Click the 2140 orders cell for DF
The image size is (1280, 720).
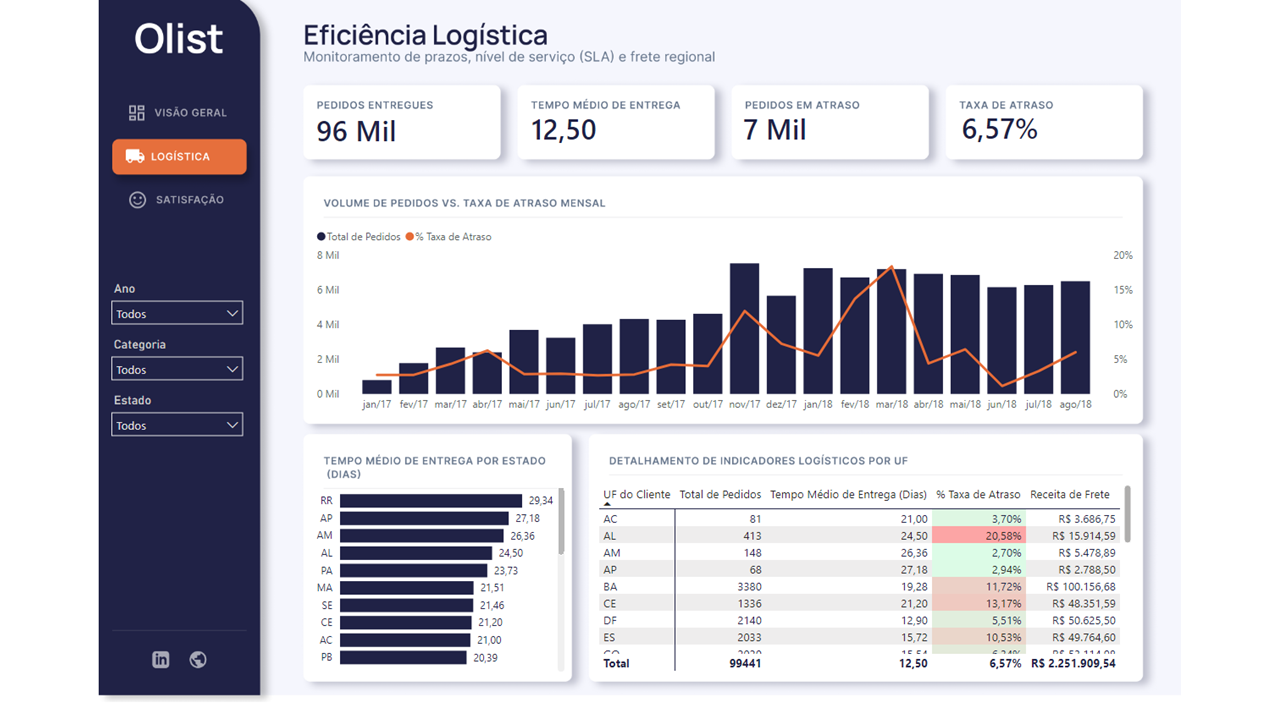(x=749, y=620)
